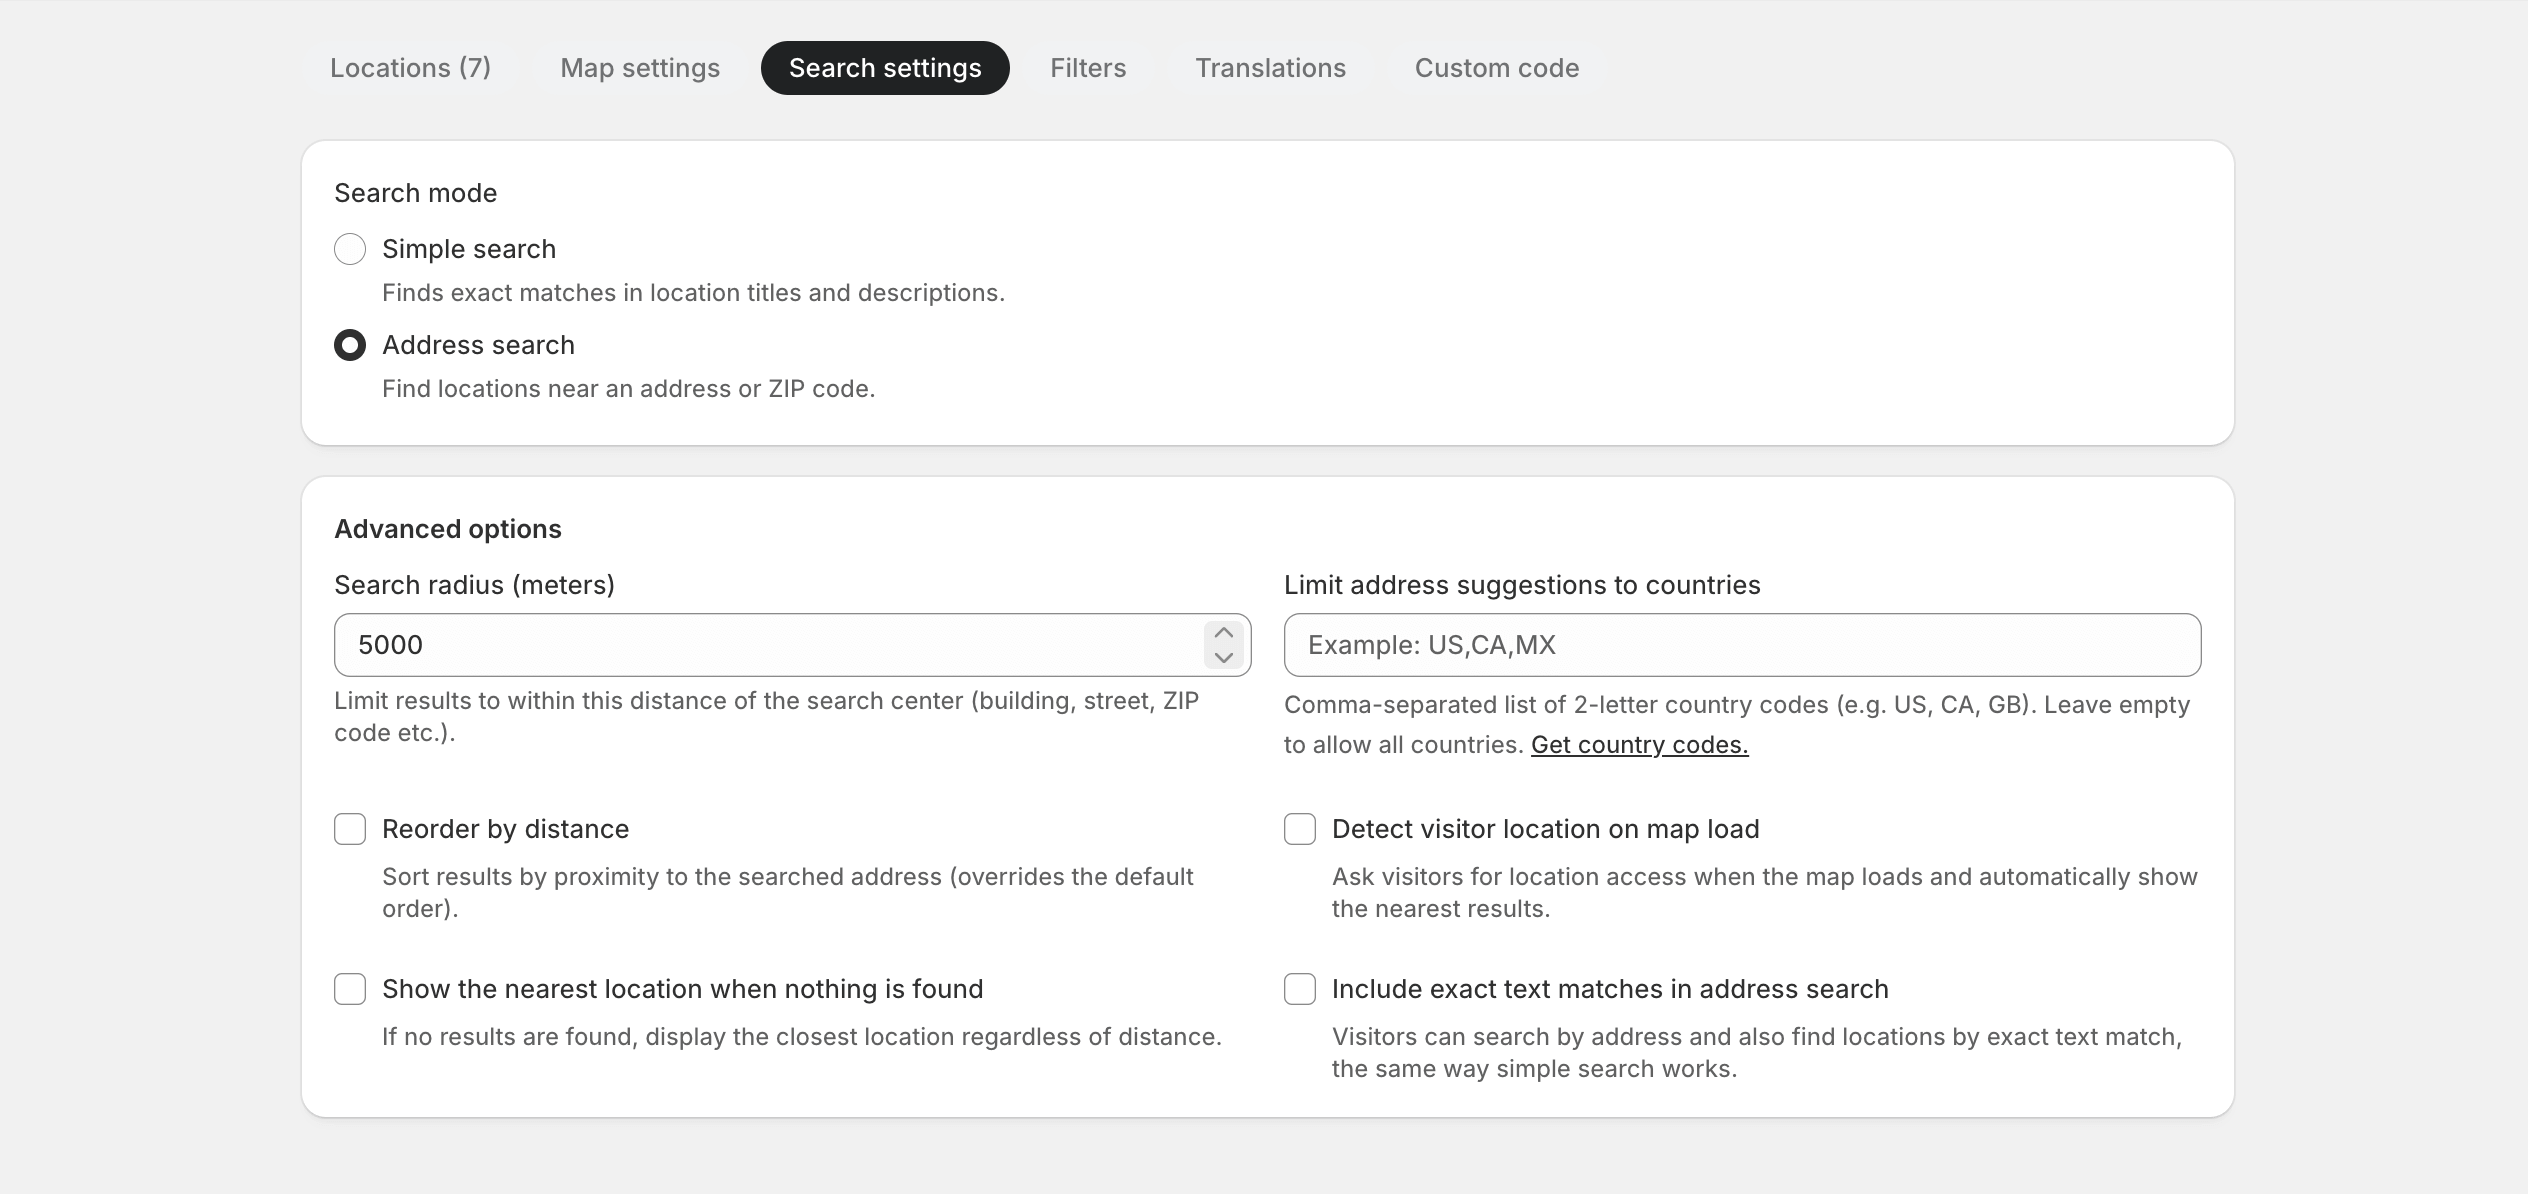
Task: Open the Map settings tab
Action: [640, 67]
